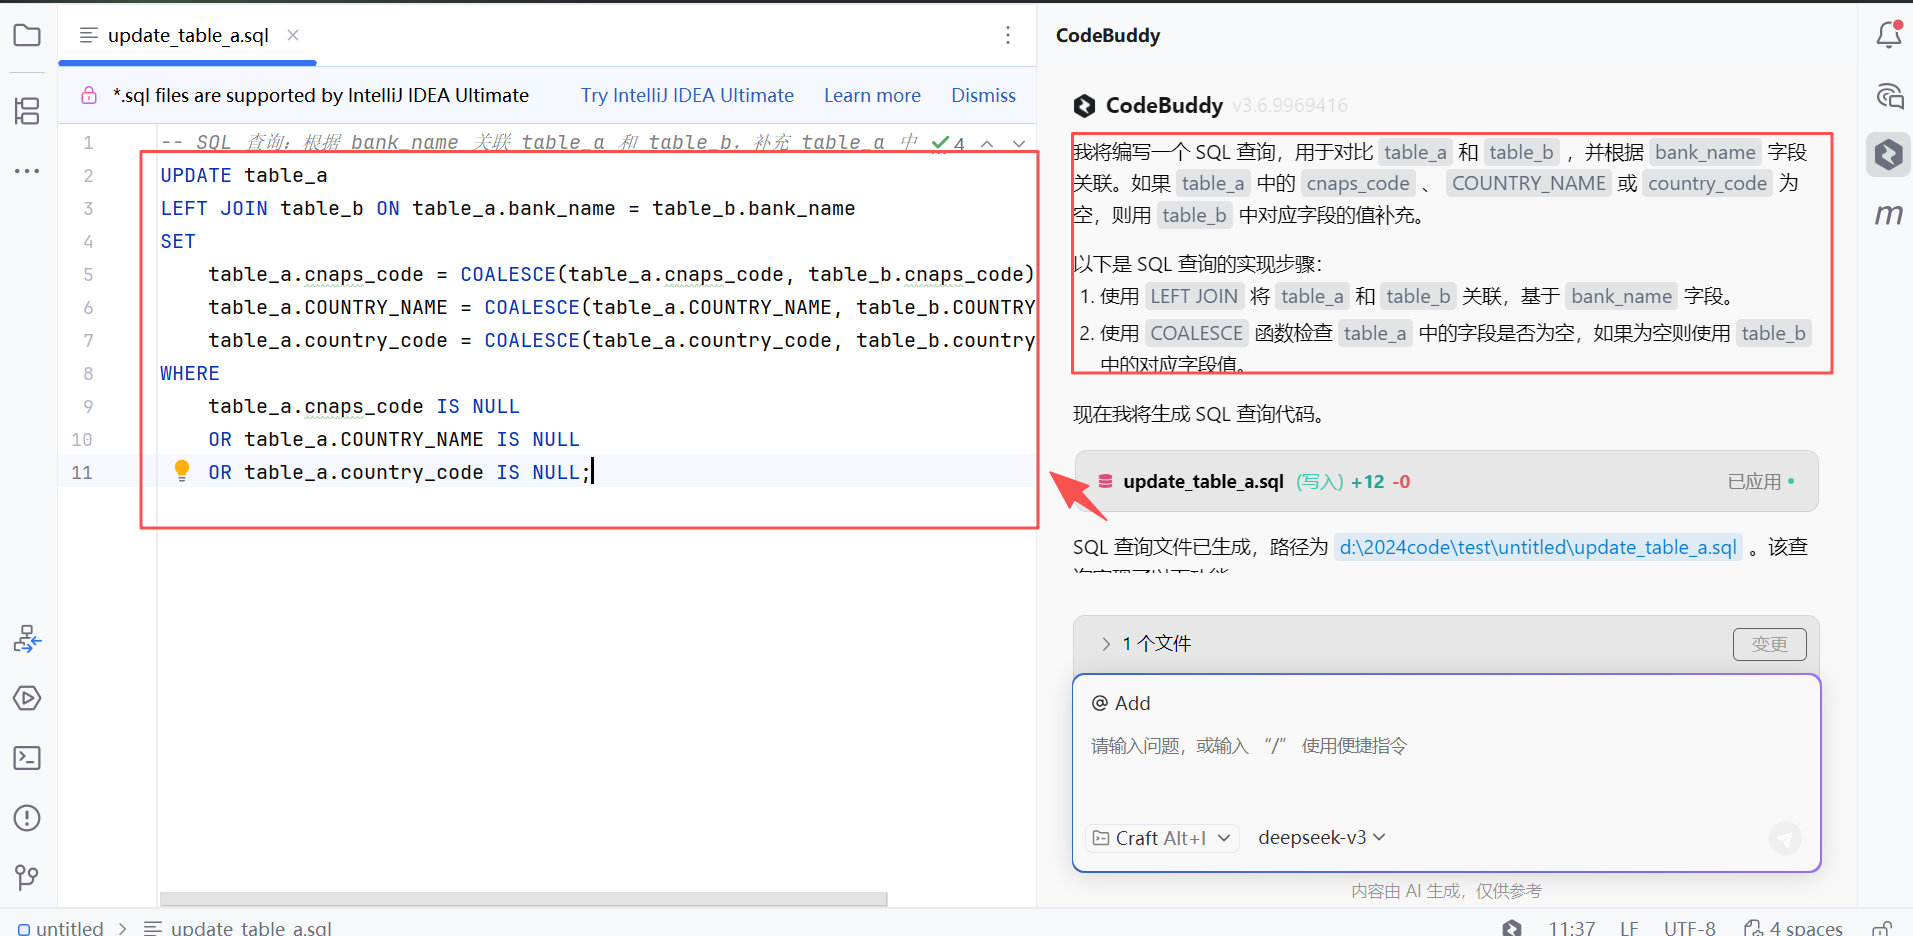Open the Project folder tool window
The width and height of the screenshot is (1913, 936).
click(x=27, y=36)
